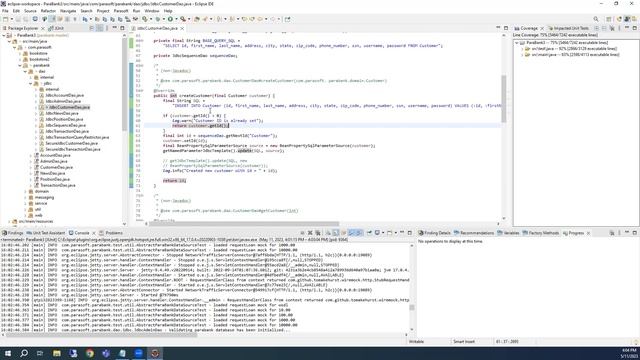Viewport: 640px width, 360px height.
Task: Launch the Debug toolbar button
Action: point(157,19)
